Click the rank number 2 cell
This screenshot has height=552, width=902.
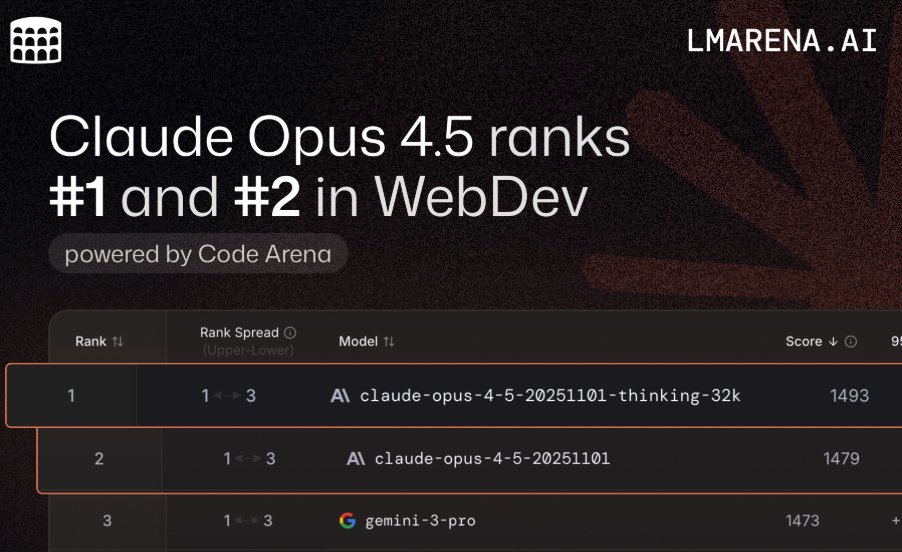pyautogui.click(x=99, y=458)
